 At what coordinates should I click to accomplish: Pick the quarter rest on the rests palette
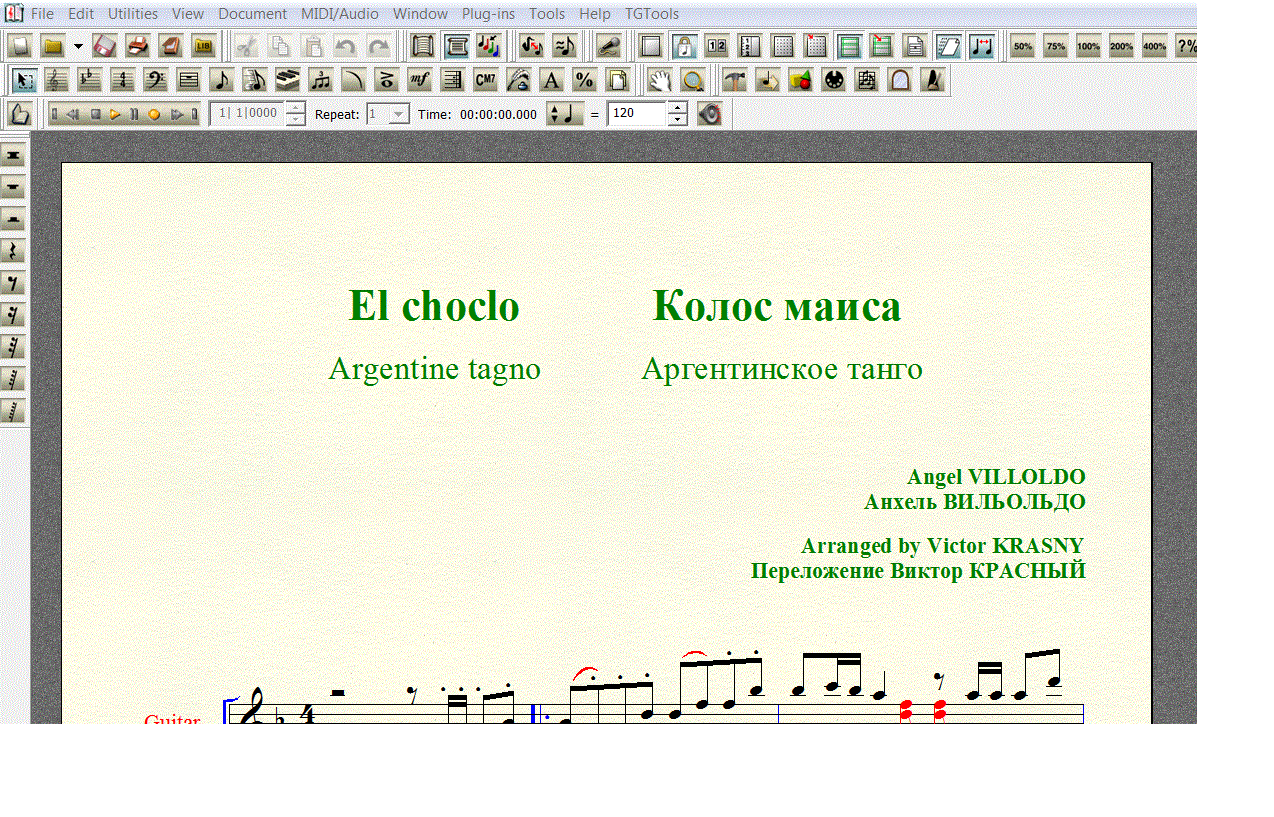point(13,251)
